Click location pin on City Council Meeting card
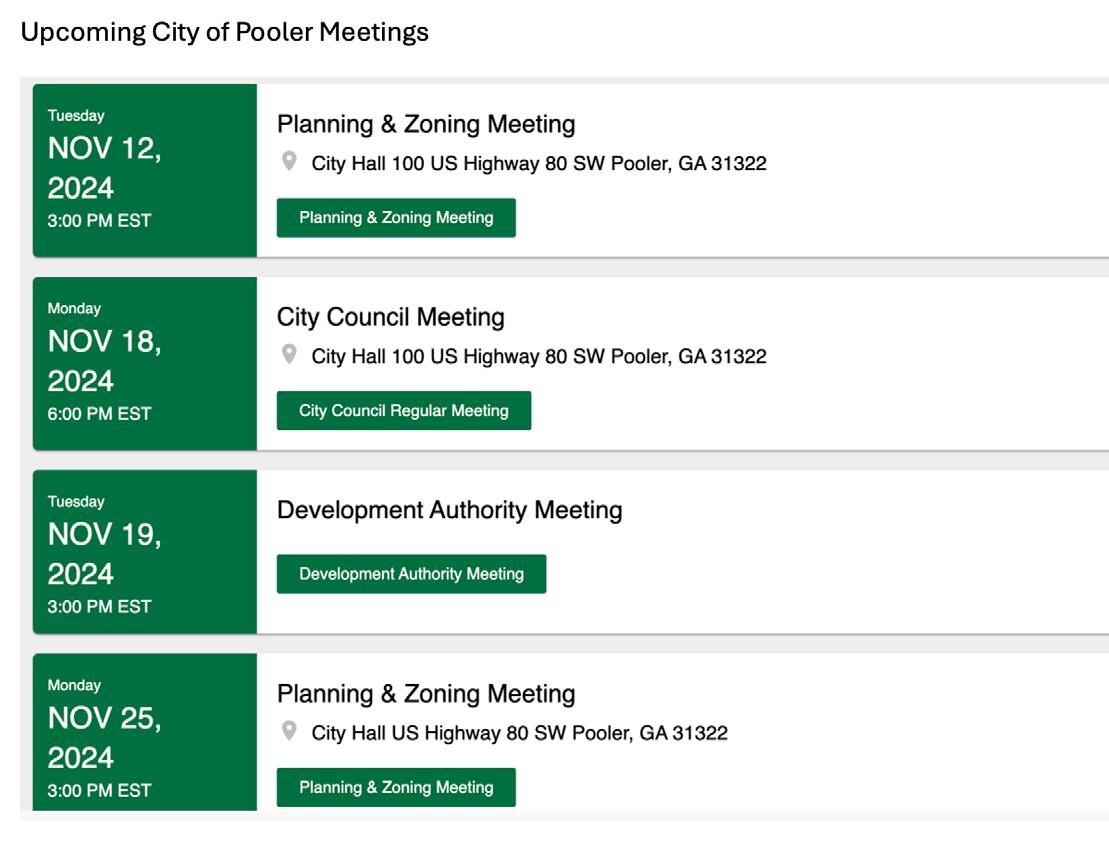This screenshot has width=1109, height=844. point(289,354)
